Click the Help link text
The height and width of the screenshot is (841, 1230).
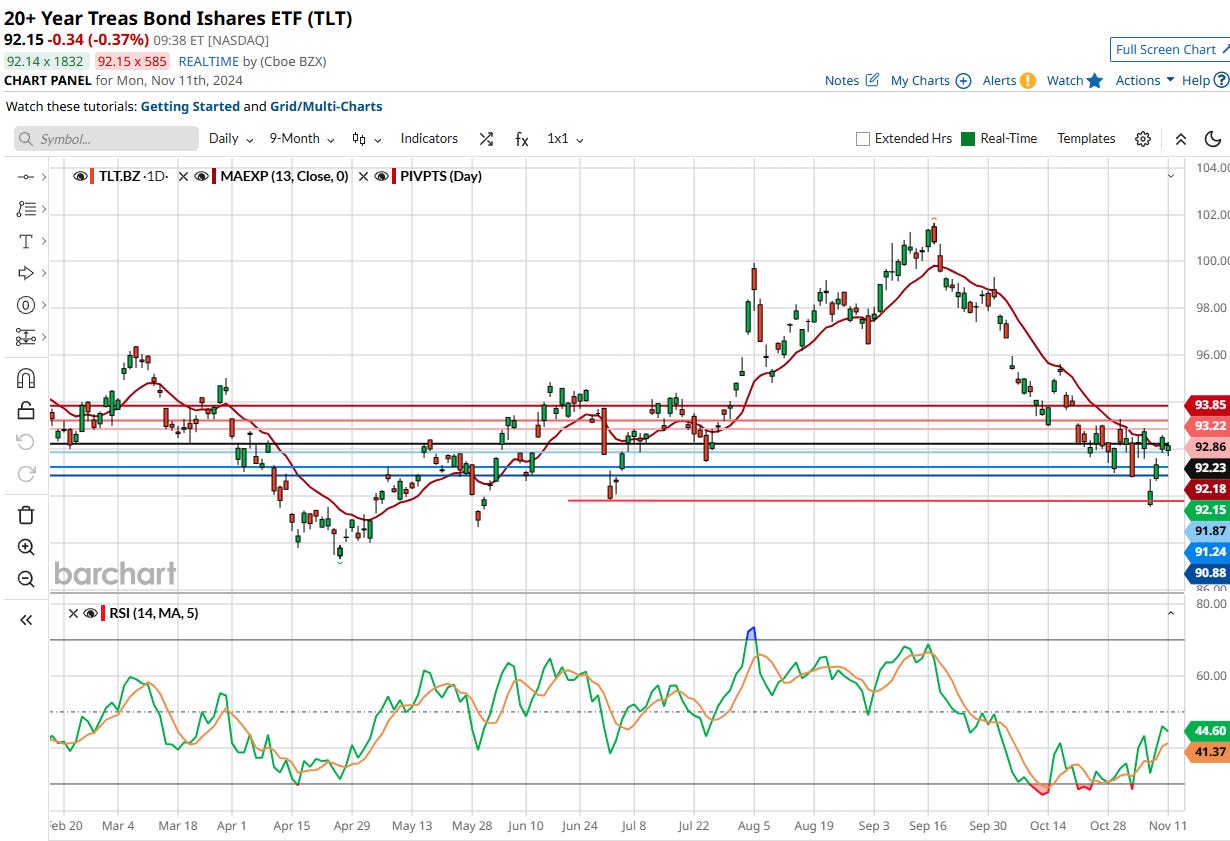coord(1196,80)
